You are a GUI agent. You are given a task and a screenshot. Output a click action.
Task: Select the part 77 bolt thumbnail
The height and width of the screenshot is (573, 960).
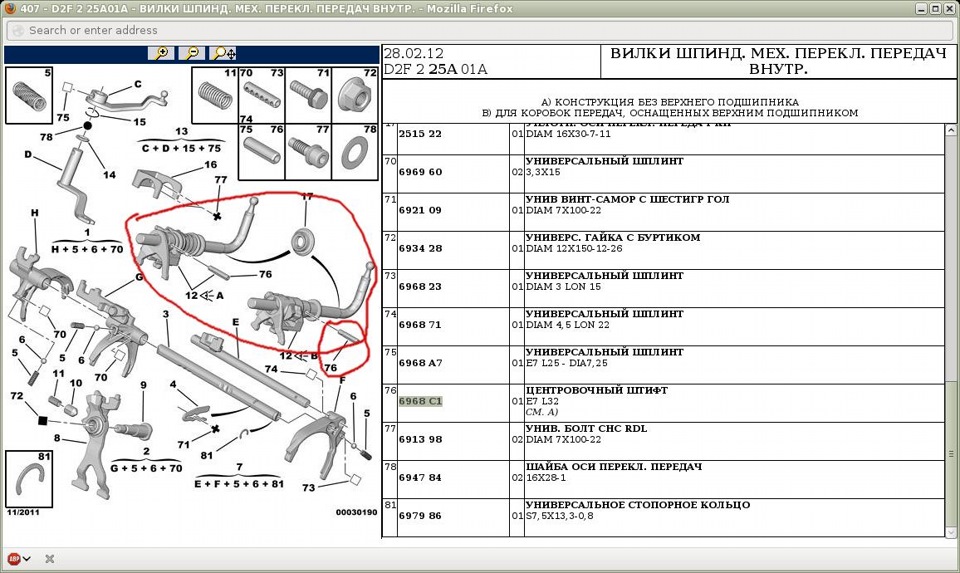[309, 152]
